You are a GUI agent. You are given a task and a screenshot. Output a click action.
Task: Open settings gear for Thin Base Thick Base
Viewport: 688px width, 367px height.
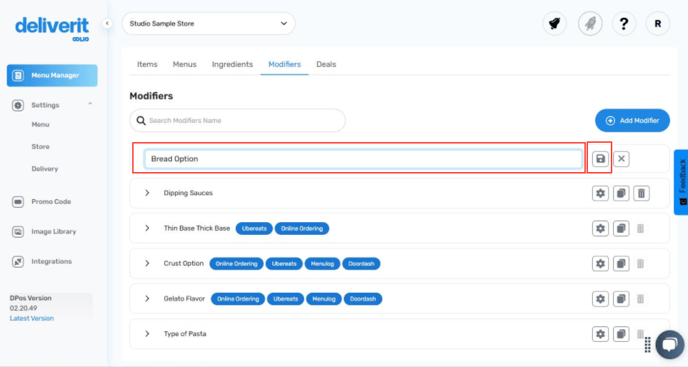[x=600, y=228]
